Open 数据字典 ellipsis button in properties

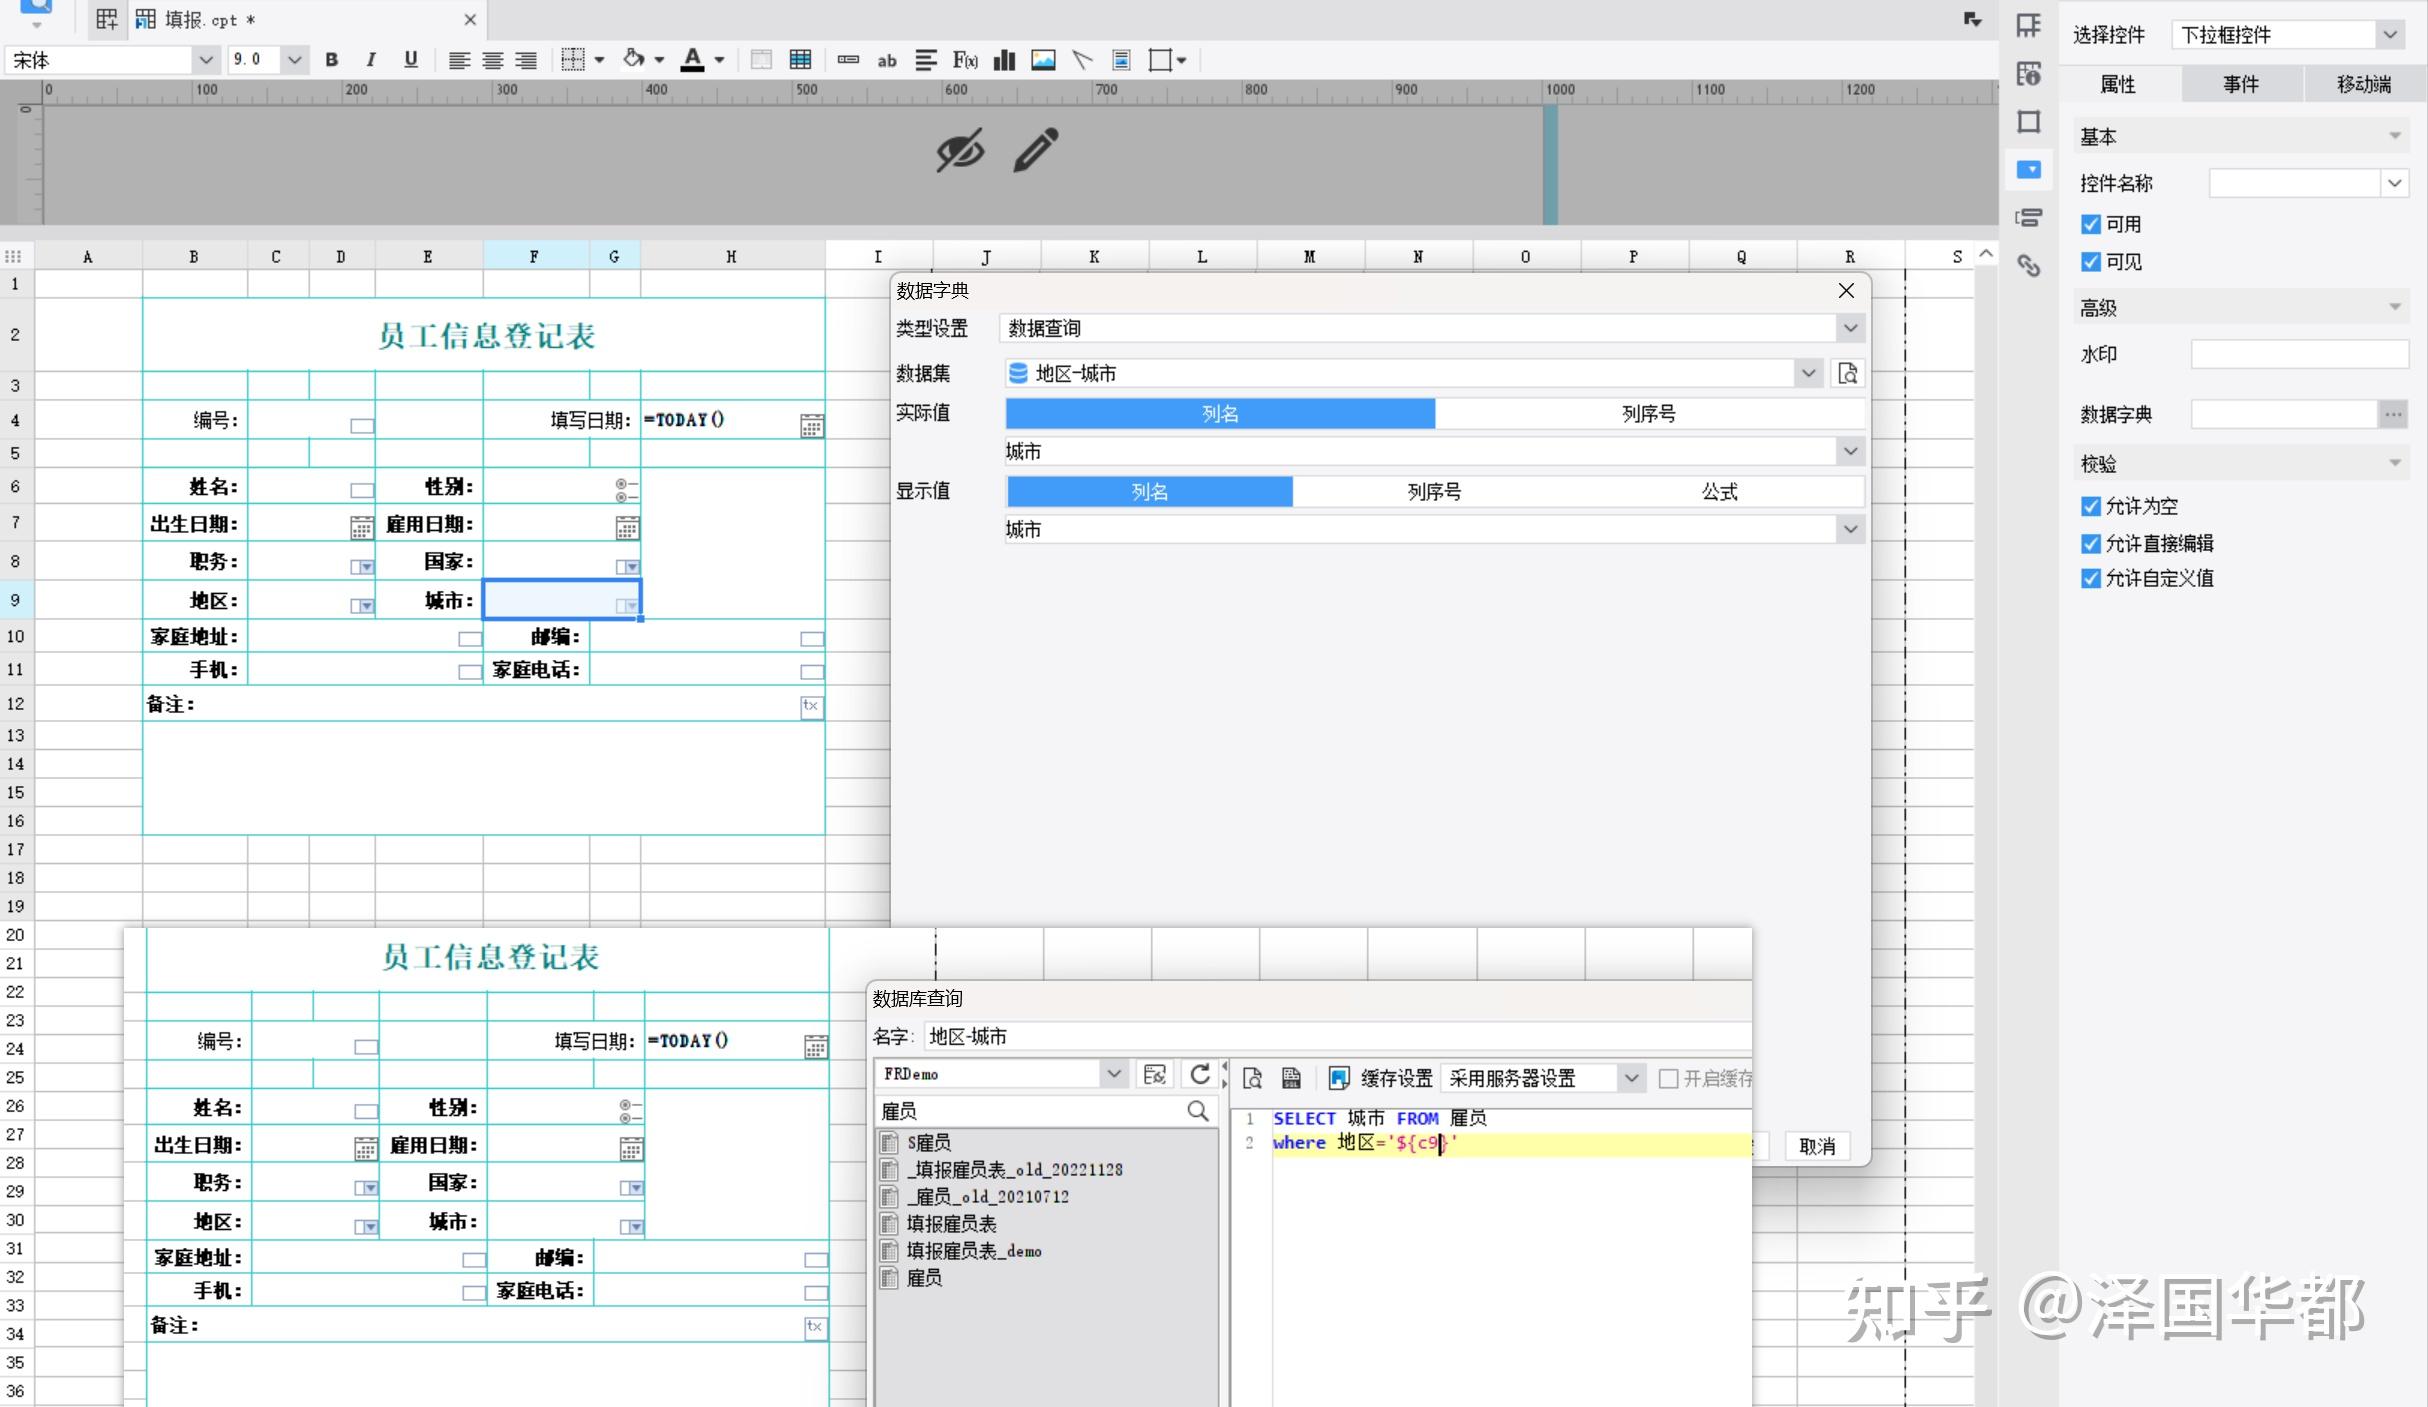[2392, 414]
